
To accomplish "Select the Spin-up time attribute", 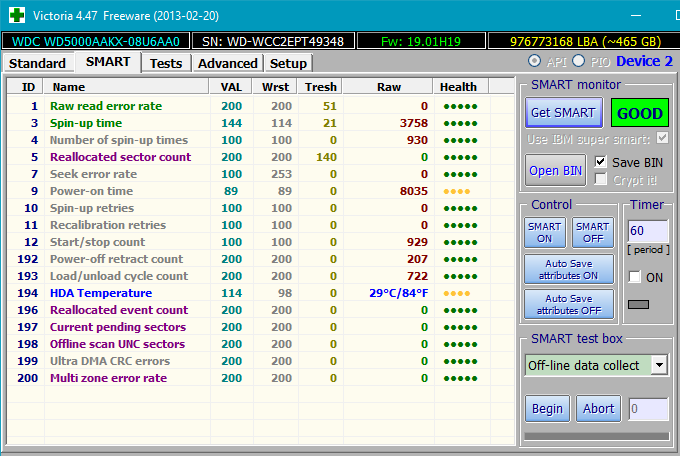I will click(x=260, y=123).
